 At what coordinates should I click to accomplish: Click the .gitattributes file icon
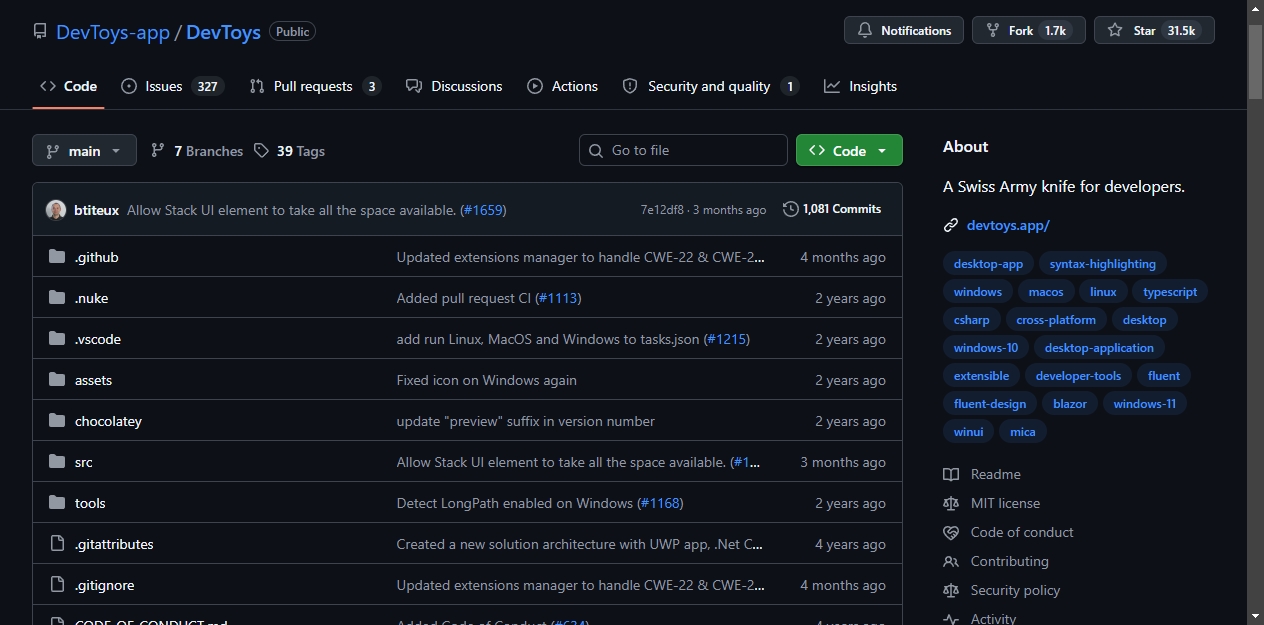coord(57,544)
